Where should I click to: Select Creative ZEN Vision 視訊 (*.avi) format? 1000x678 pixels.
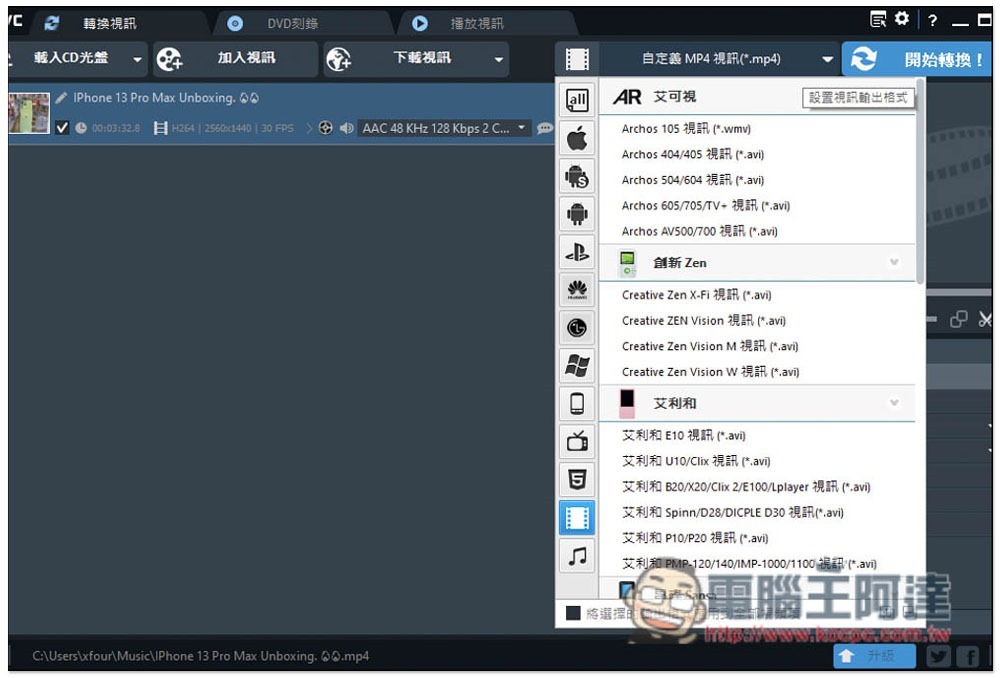pyautogui.click(x=703, y=321)
